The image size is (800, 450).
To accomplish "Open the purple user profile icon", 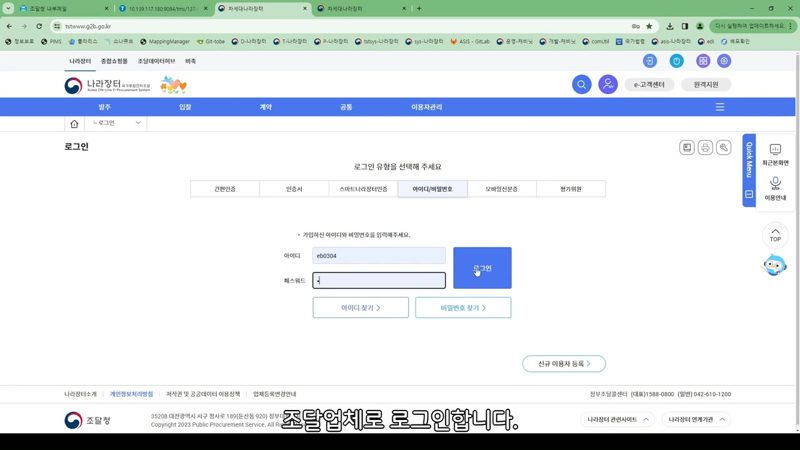I will coord(608,84).
